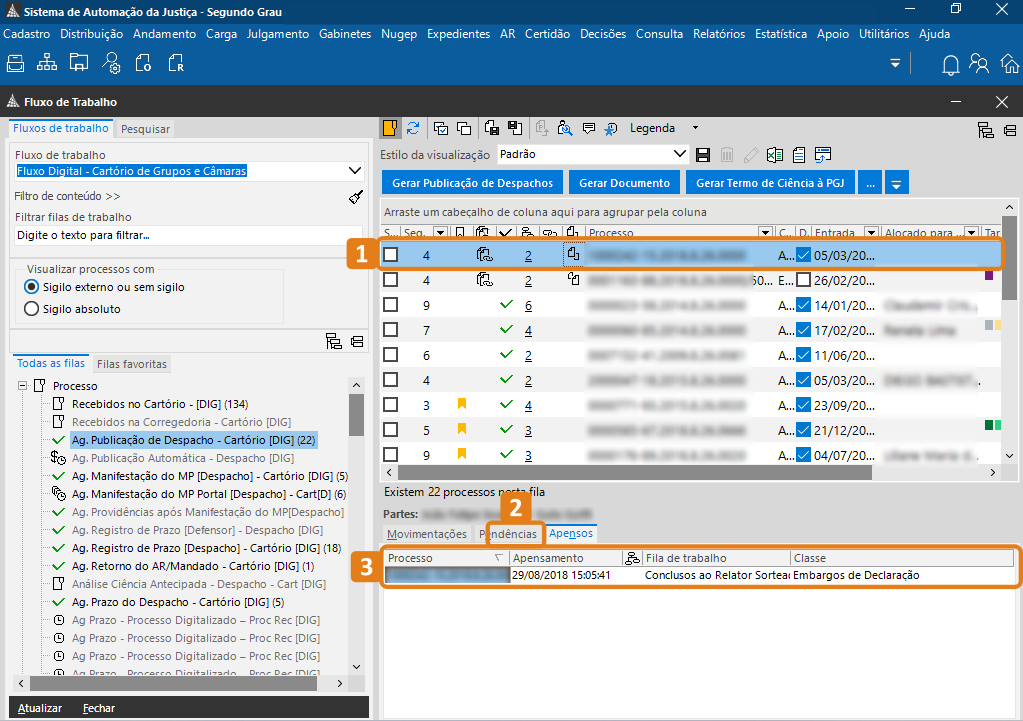This screenshot has height=721, width=1023.
Task: Click the deselect-all overlapping windows icon
Action: (x=465, y=129)
